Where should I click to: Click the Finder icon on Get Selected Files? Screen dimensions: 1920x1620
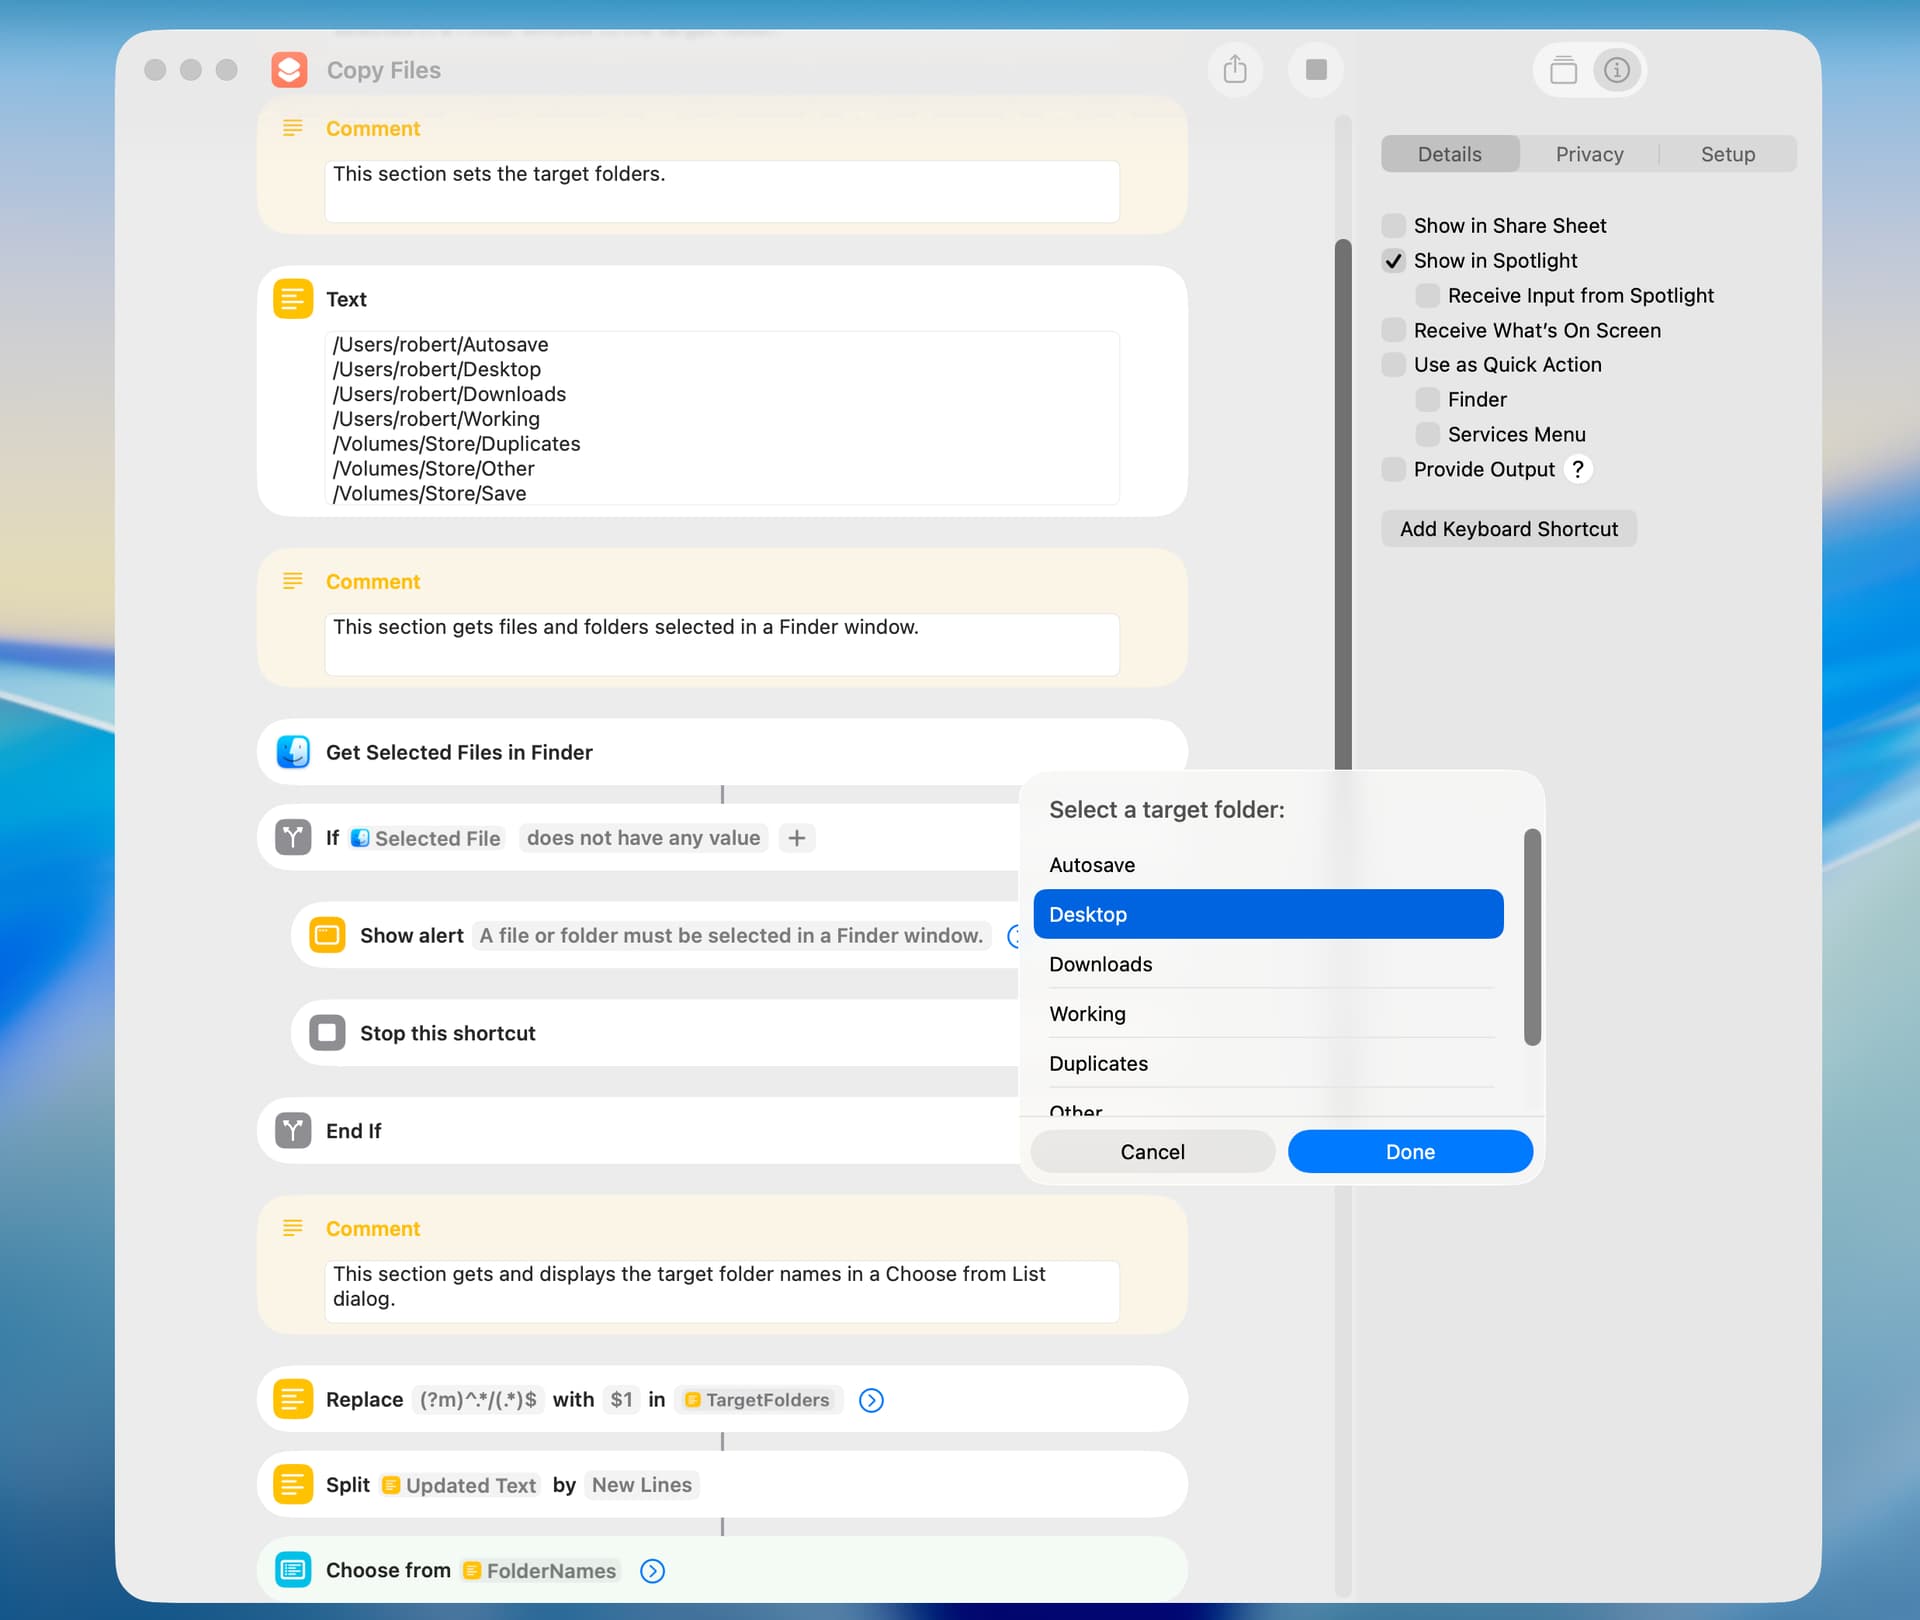293,752
